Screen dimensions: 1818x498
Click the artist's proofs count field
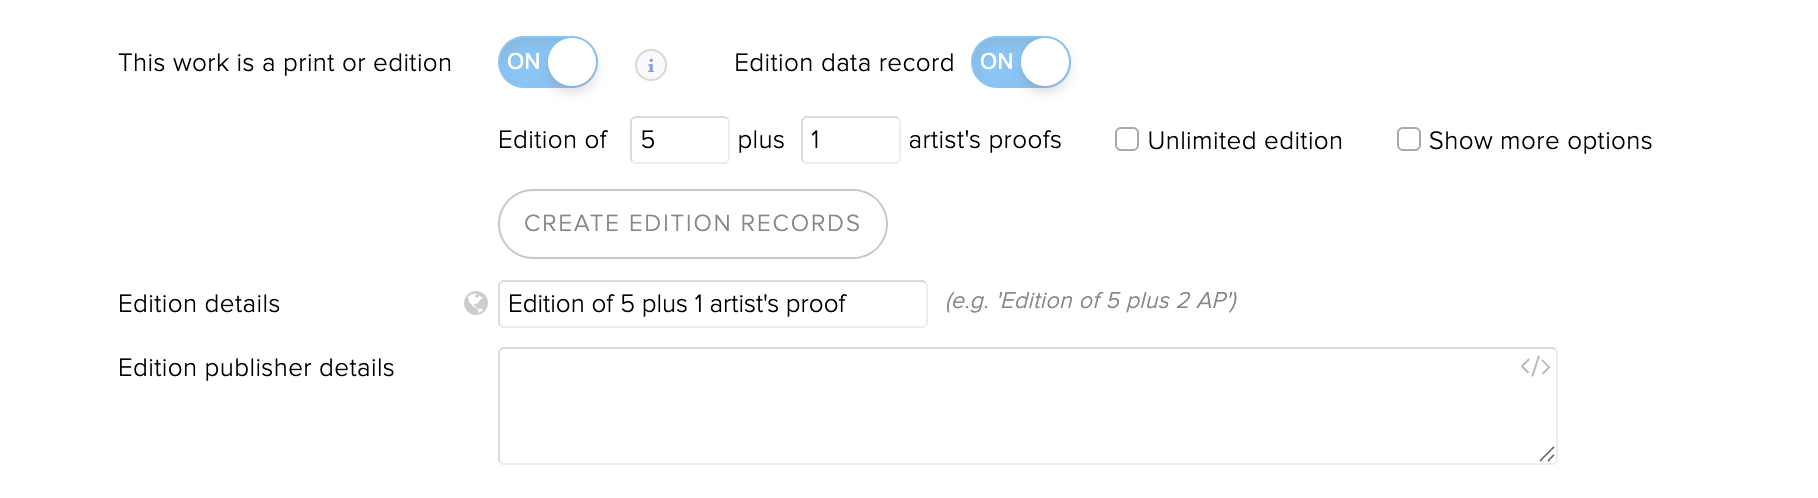pos(851,140)
